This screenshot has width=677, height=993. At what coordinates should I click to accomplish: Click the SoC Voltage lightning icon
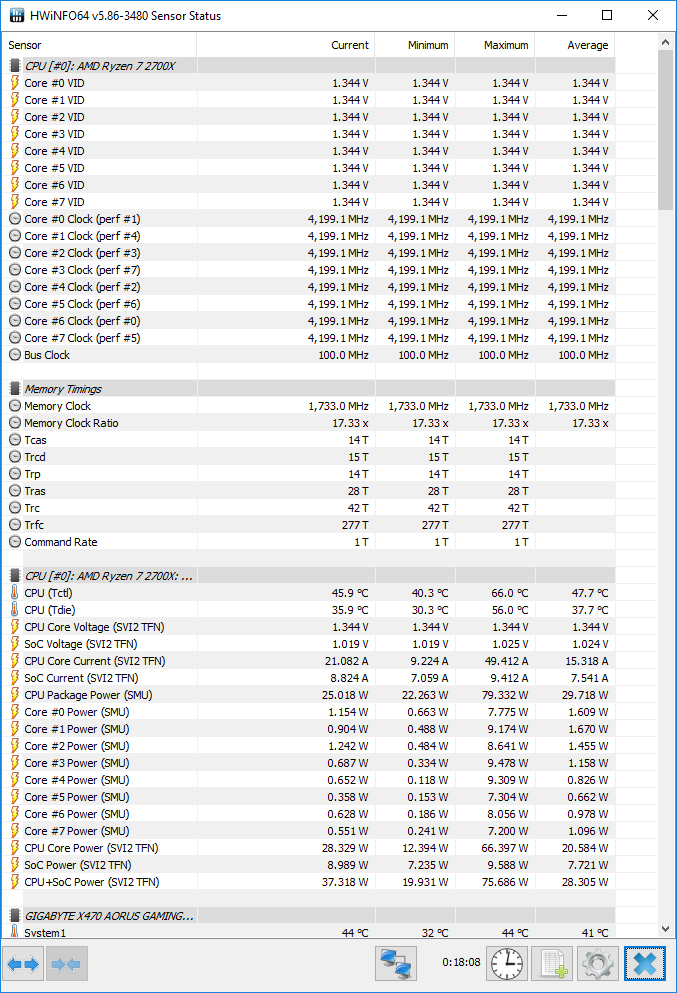15,644
